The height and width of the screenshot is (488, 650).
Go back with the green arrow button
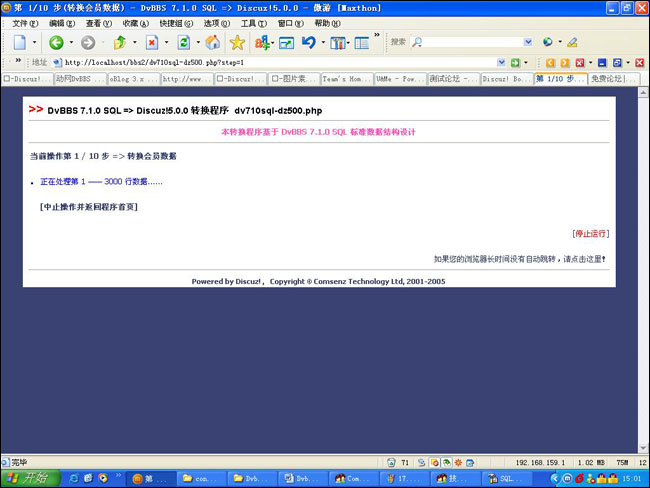[56, 42]
